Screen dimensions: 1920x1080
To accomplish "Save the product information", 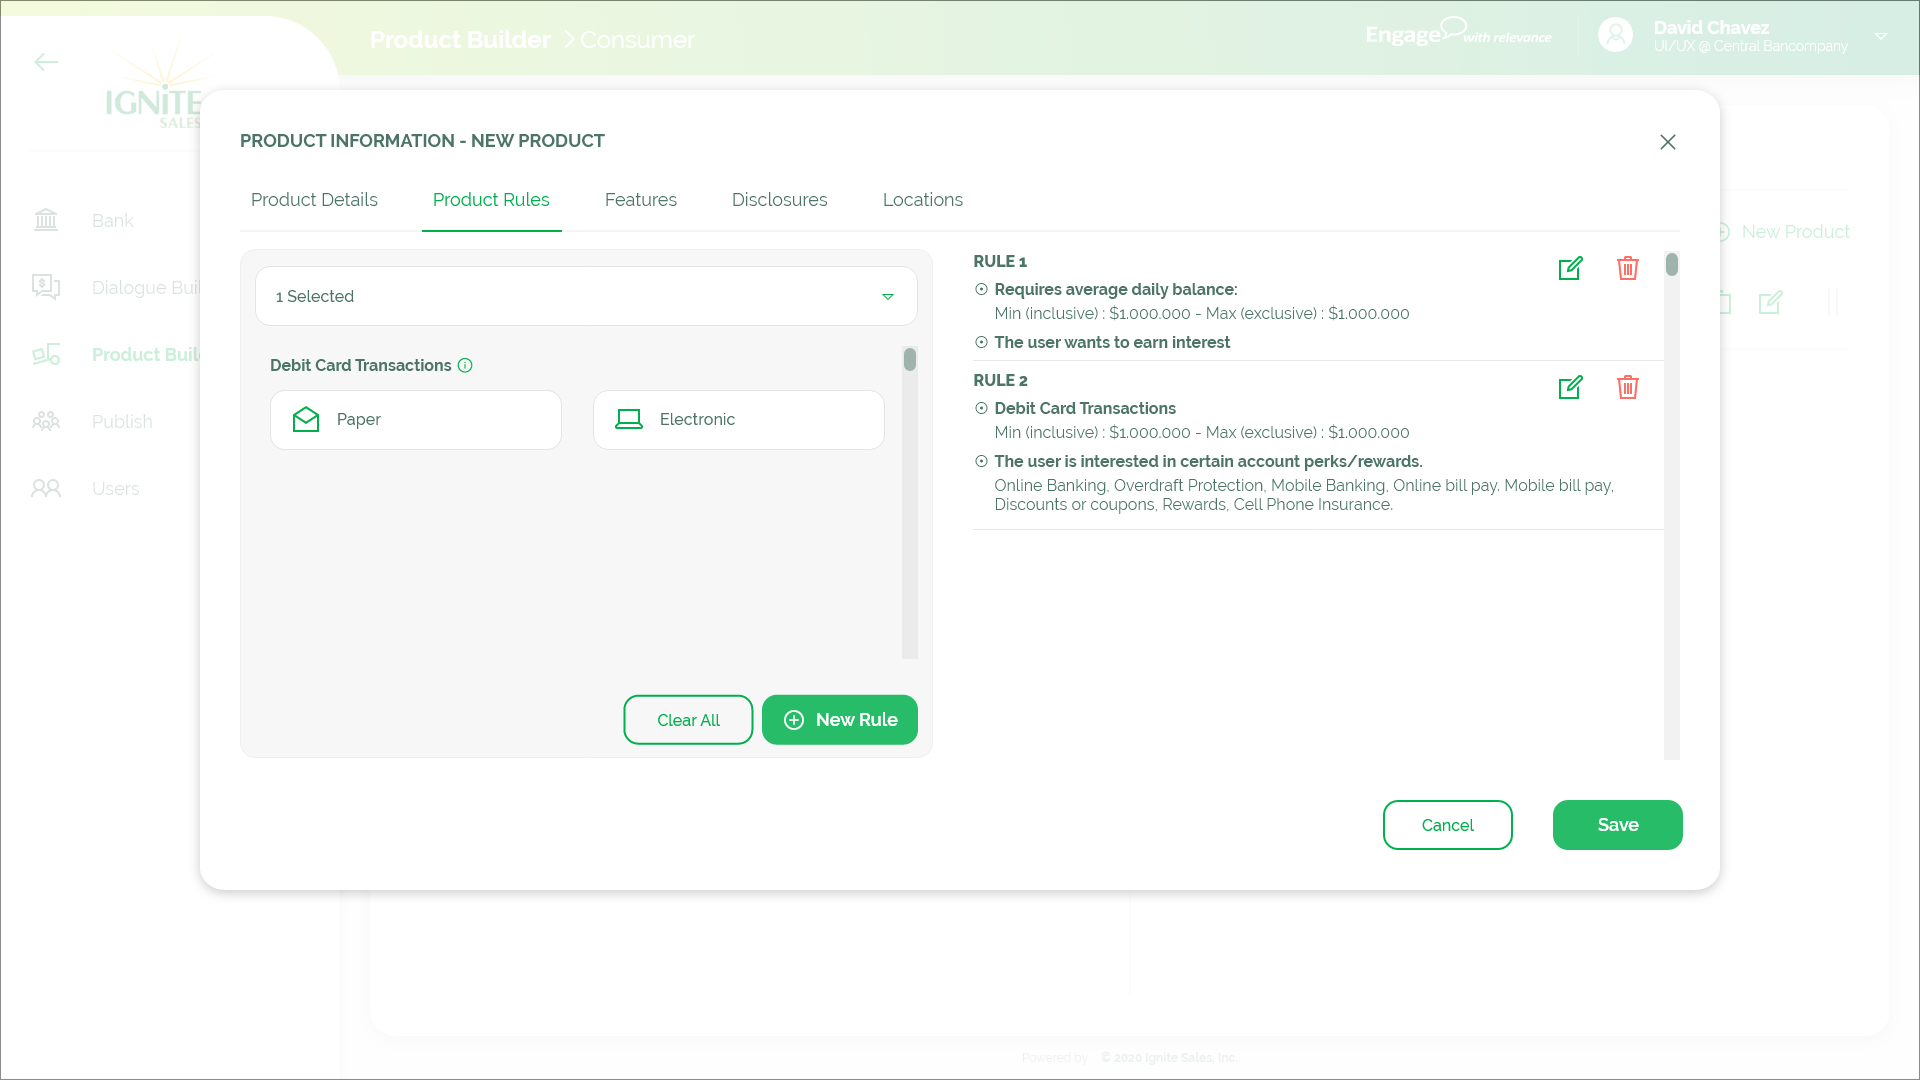I will tap(1617, 825).
